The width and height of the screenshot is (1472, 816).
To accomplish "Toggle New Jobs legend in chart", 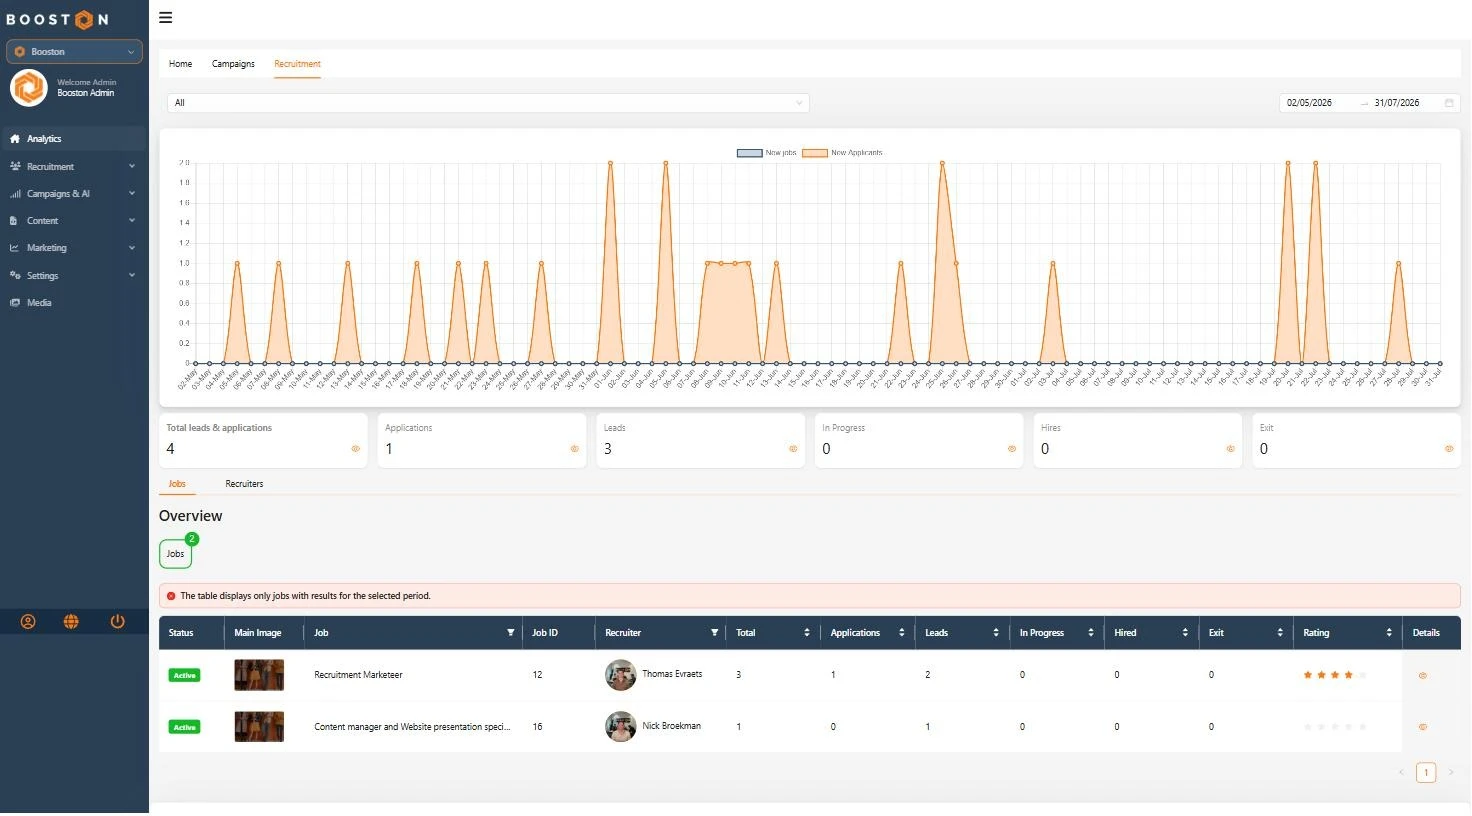I will (x=767, y=153).
